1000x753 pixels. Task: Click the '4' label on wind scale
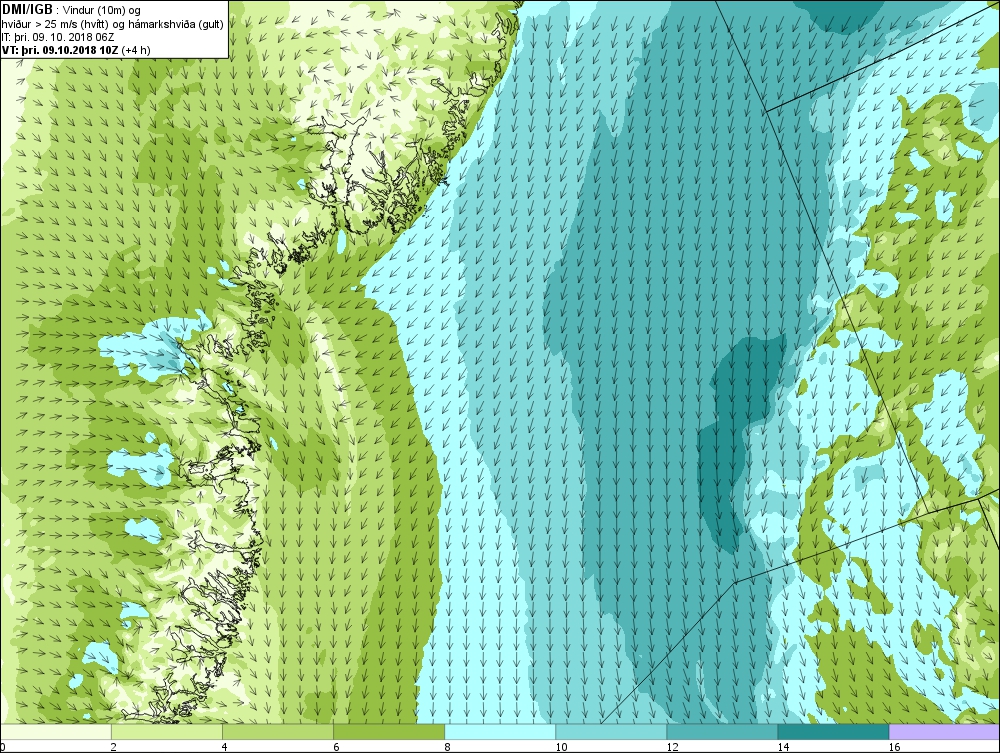[x=225, y=747]
